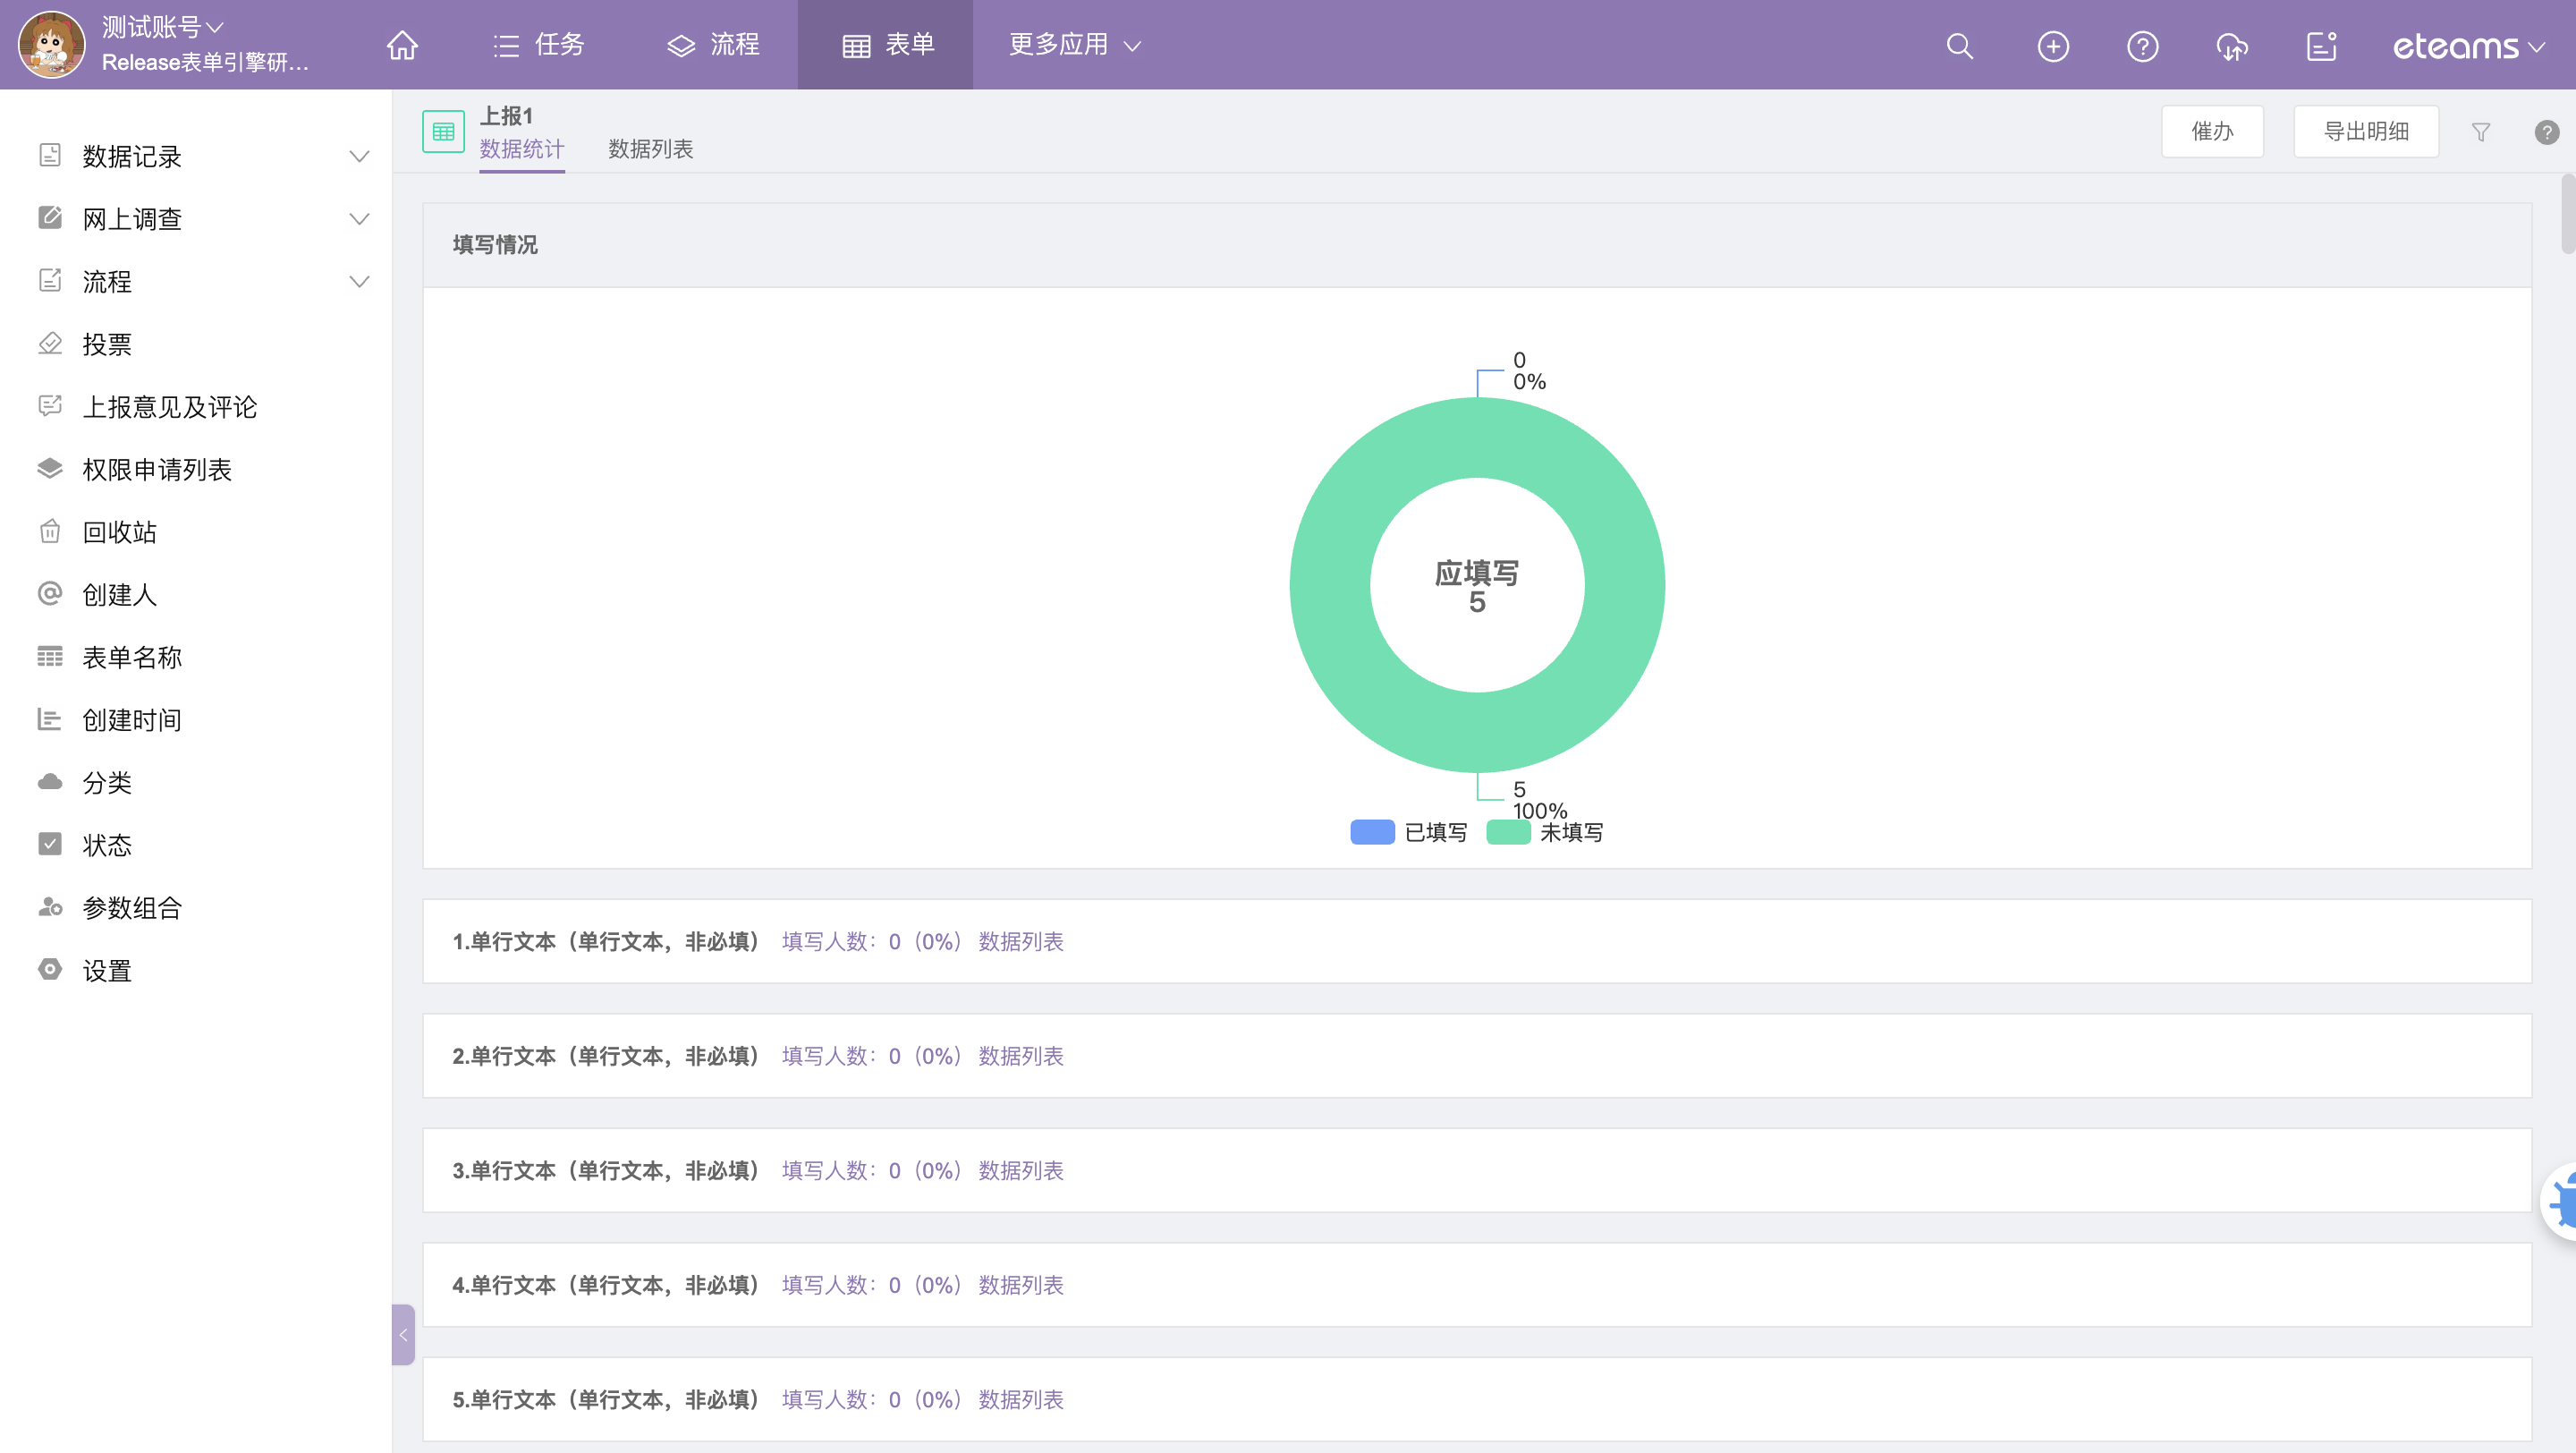Select 表单名称 in sidebar

point(132,657)
